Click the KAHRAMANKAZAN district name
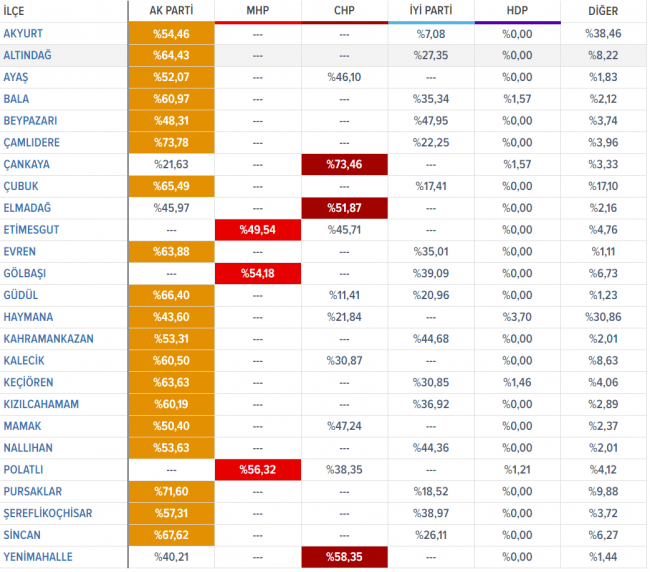The height and width of the screenshot is (572, 650). (49, 339)
